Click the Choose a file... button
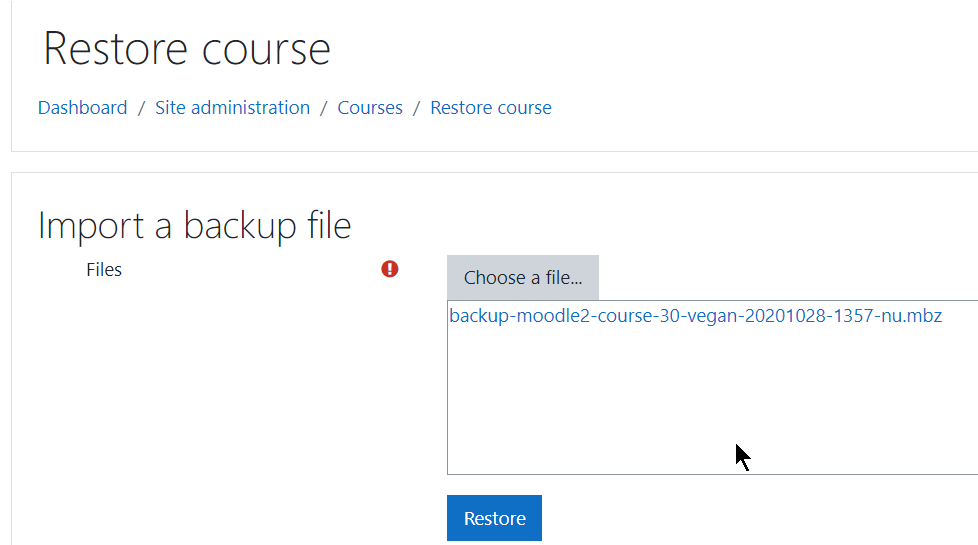This screenshot has width=978, height=545. coord(523,277)
